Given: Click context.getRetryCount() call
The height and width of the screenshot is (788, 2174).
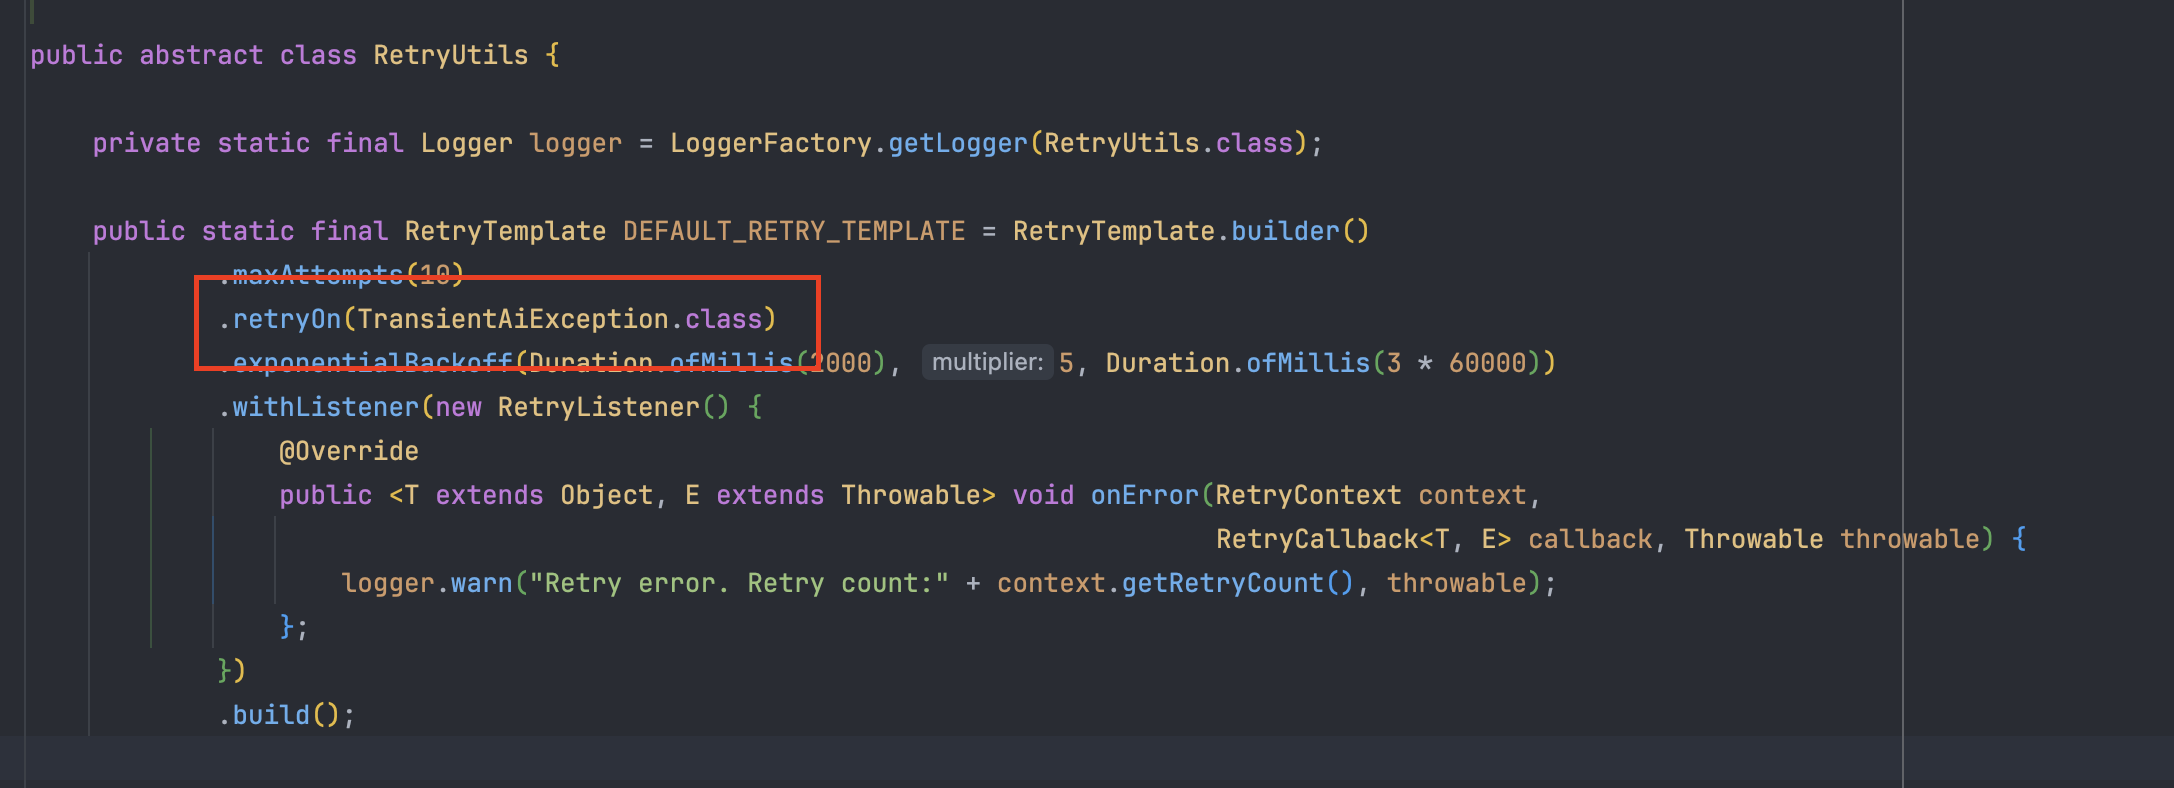Looking at the screenshot, I should click(1175, 583).
